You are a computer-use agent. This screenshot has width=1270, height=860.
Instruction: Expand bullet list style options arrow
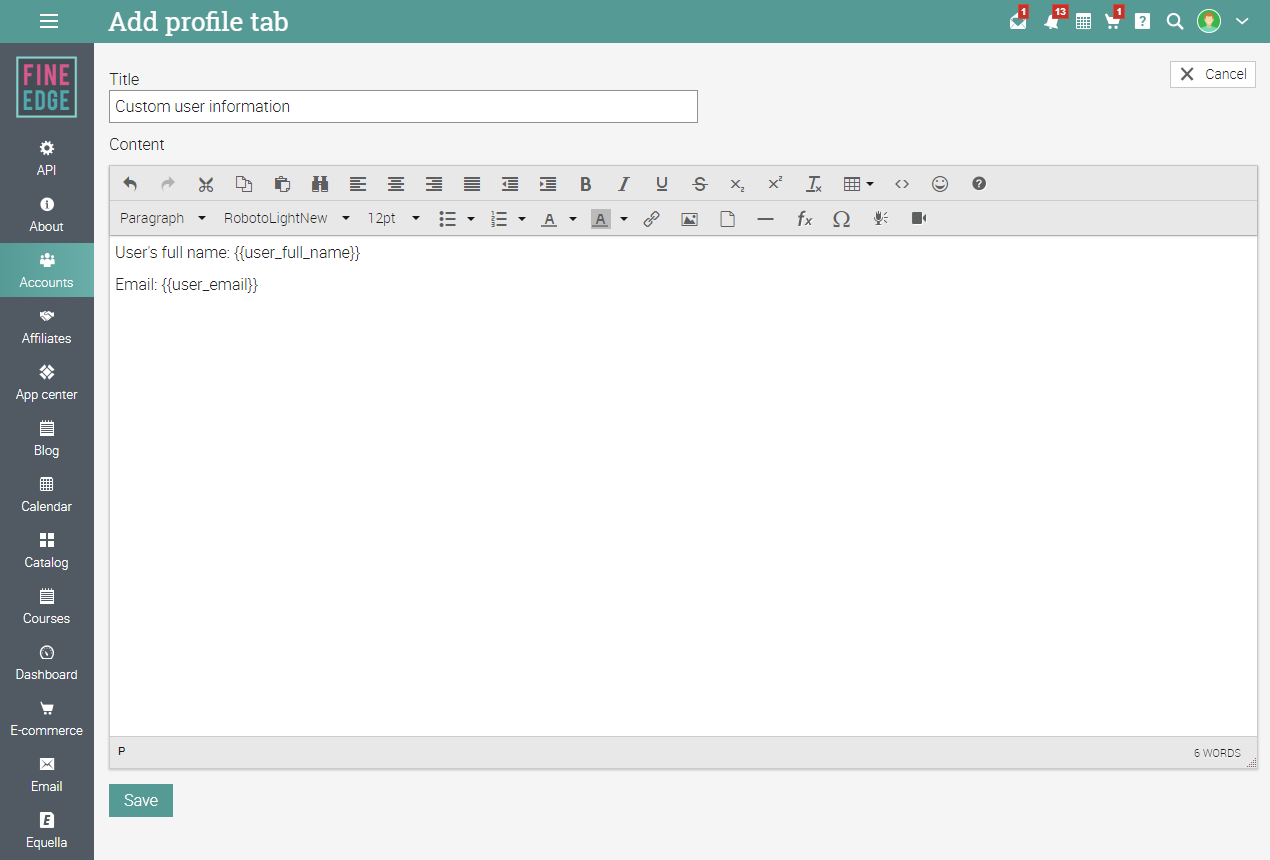[x=471, y=219]
